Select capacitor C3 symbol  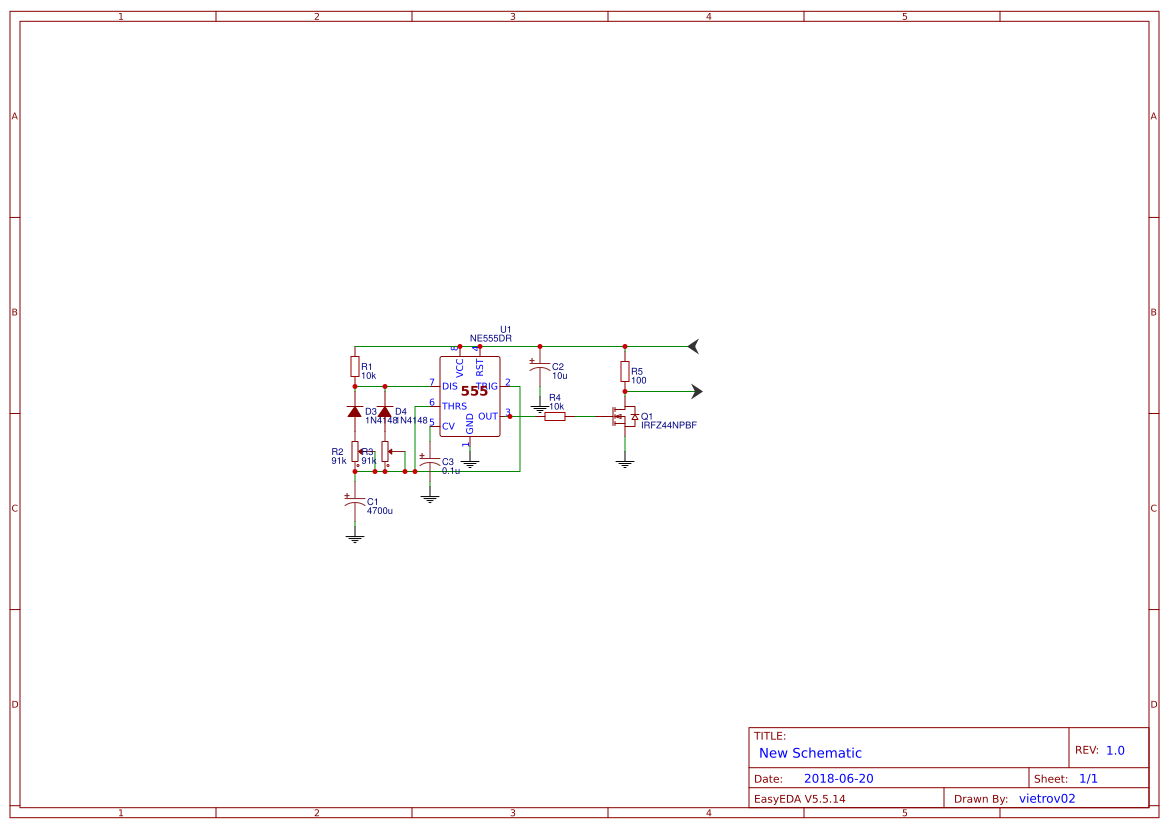coord(430,463)
